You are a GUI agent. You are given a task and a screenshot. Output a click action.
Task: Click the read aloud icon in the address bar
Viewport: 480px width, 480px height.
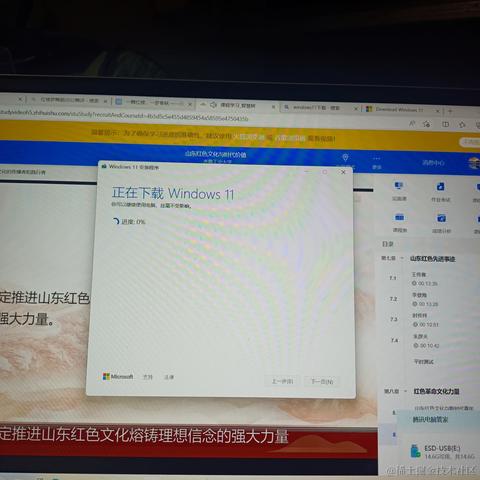click(412, 124)
